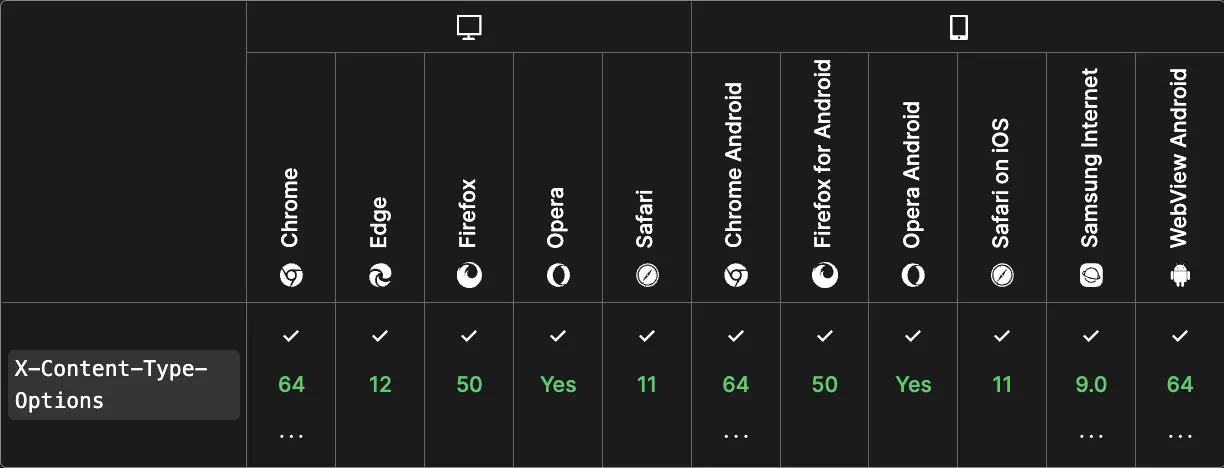Click the Firefox desktop browser icon
The width and height of the screenshot is (1224, 468).
(x=469, y=275)
